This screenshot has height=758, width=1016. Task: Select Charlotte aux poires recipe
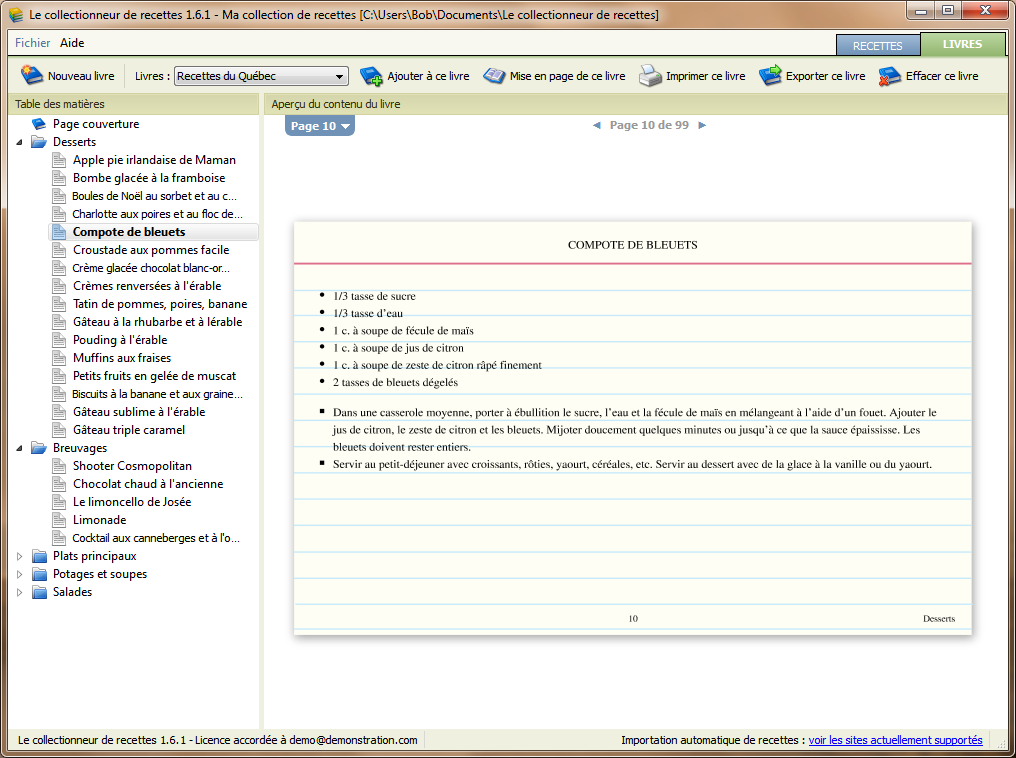(x=157, y=214)
